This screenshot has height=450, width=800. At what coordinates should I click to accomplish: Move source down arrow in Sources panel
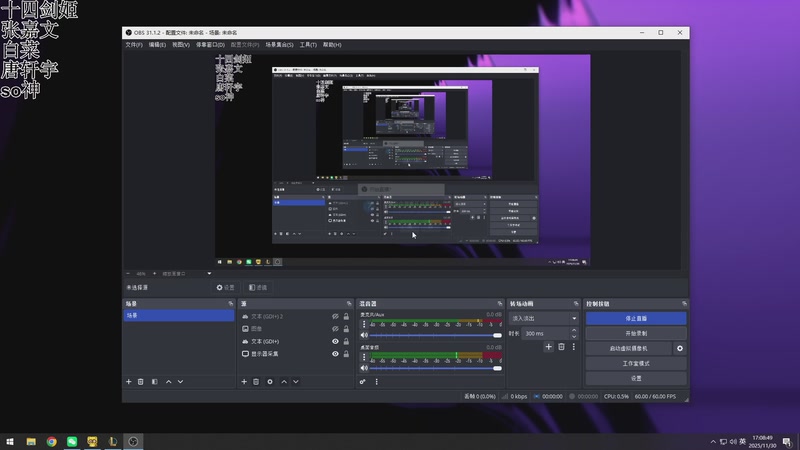(296, 382)
